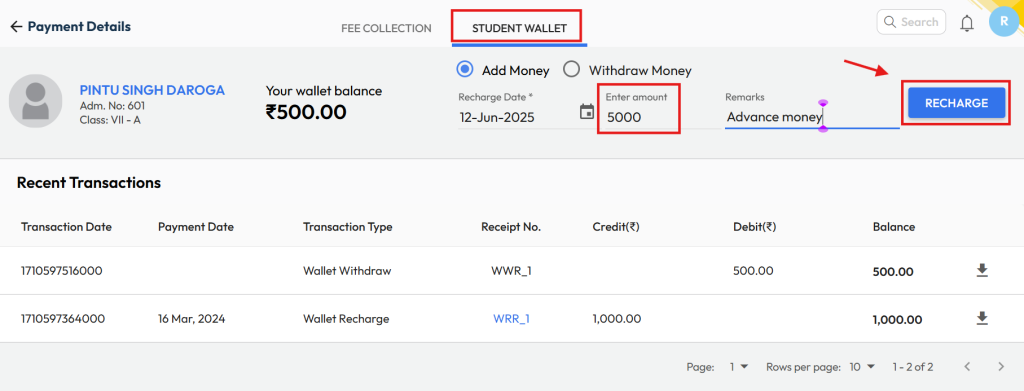Screen dimensions: 1024x391
Task: Download the WWR_1 withdraw receipt
Action: click(982, 270)
